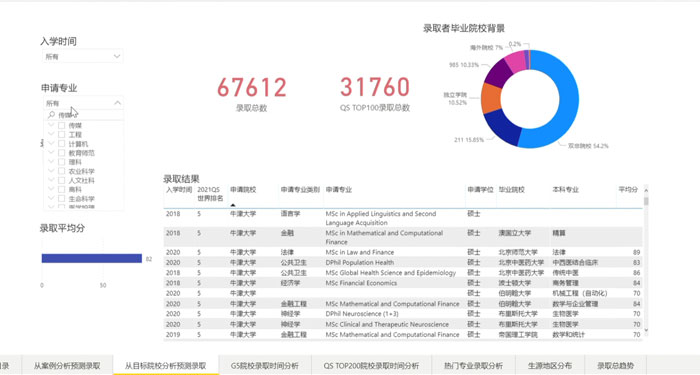Click the 31760 QS TOP100 card
The height and width of the screenshot is (375, 700).
point(375,94)
